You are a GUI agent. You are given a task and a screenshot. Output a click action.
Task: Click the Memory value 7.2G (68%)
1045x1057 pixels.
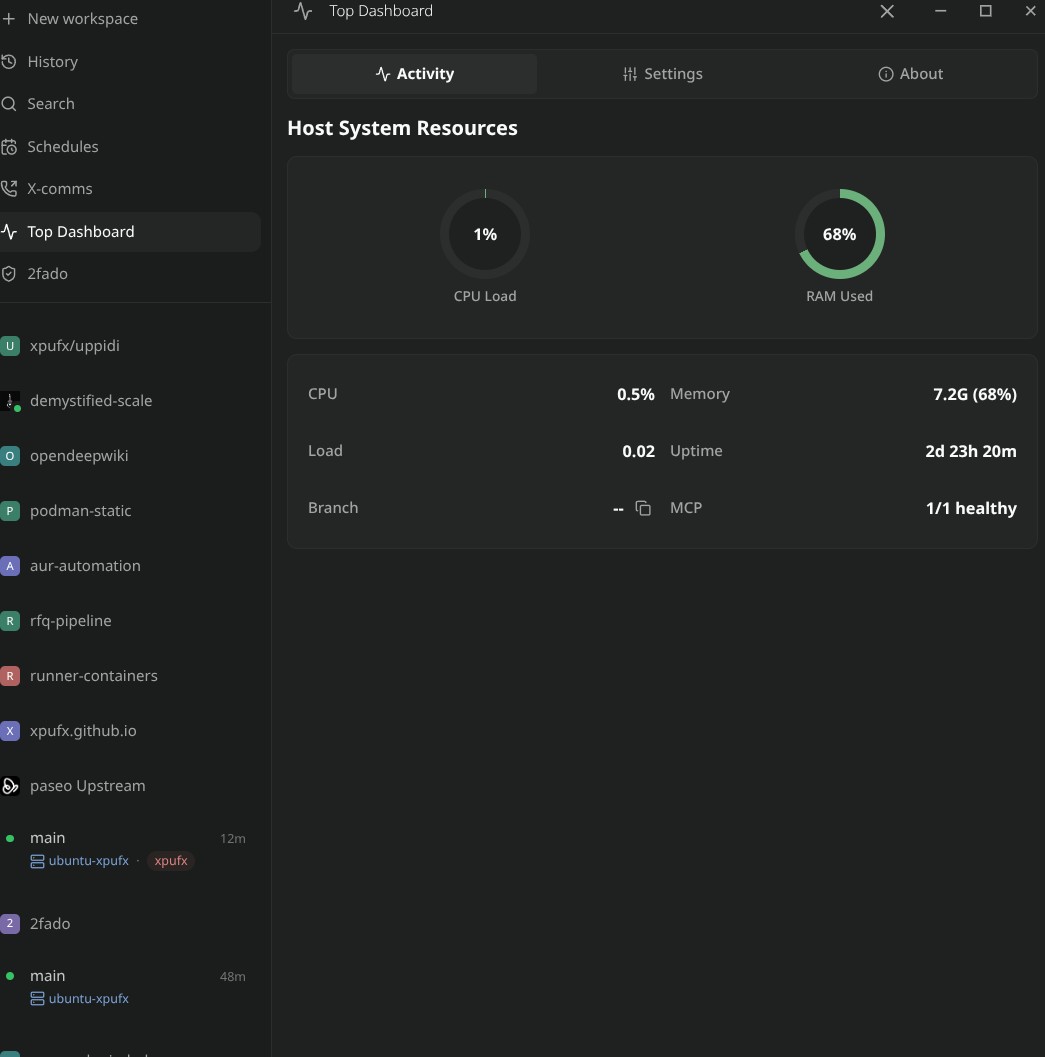pos(974,394)
